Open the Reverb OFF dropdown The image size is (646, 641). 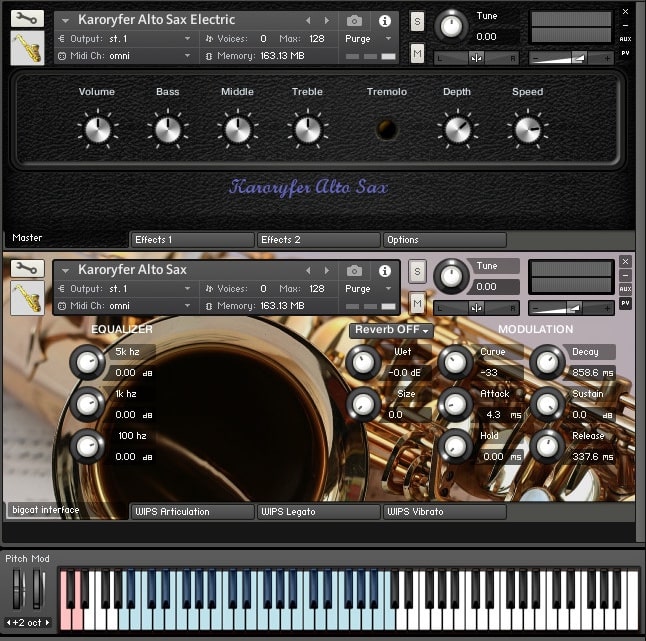tap(391, 330)
